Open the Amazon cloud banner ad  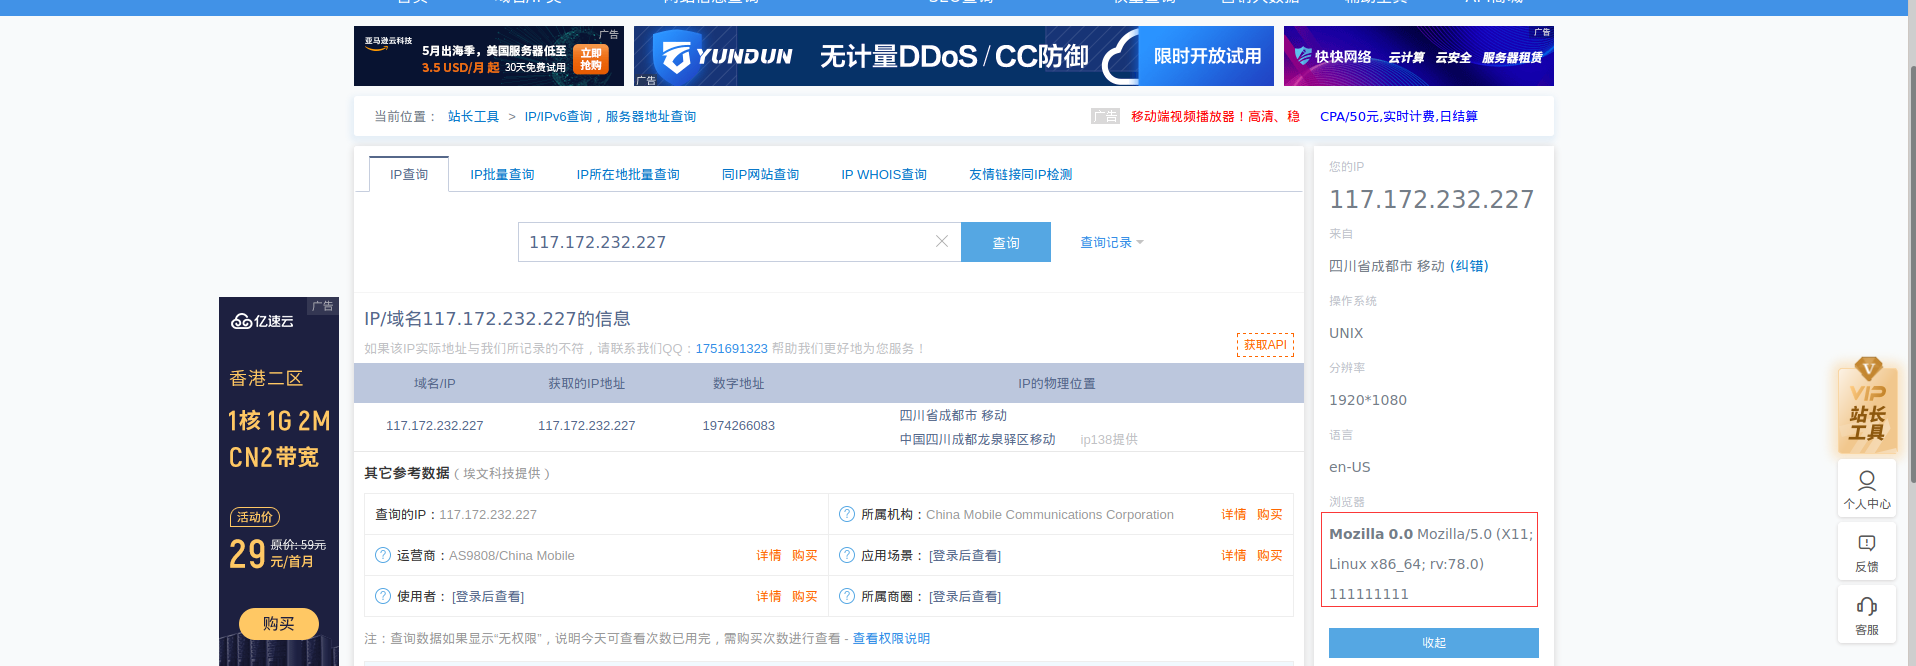click(x=489, y=56)
